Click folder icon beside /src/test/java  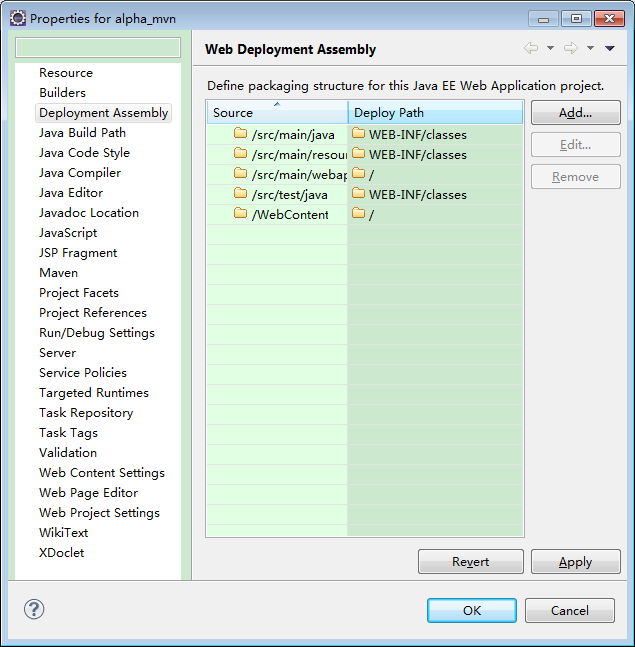coord(240,194)
